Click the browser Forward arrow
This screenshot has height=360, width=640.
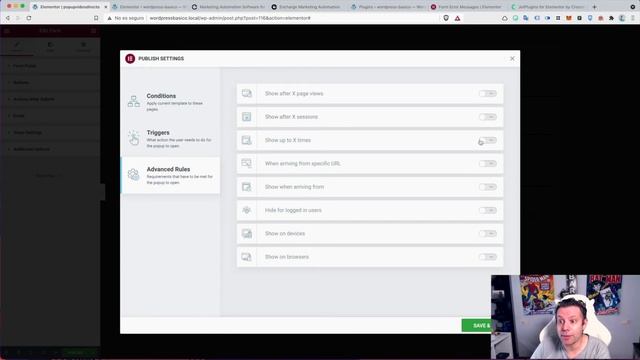18,18
